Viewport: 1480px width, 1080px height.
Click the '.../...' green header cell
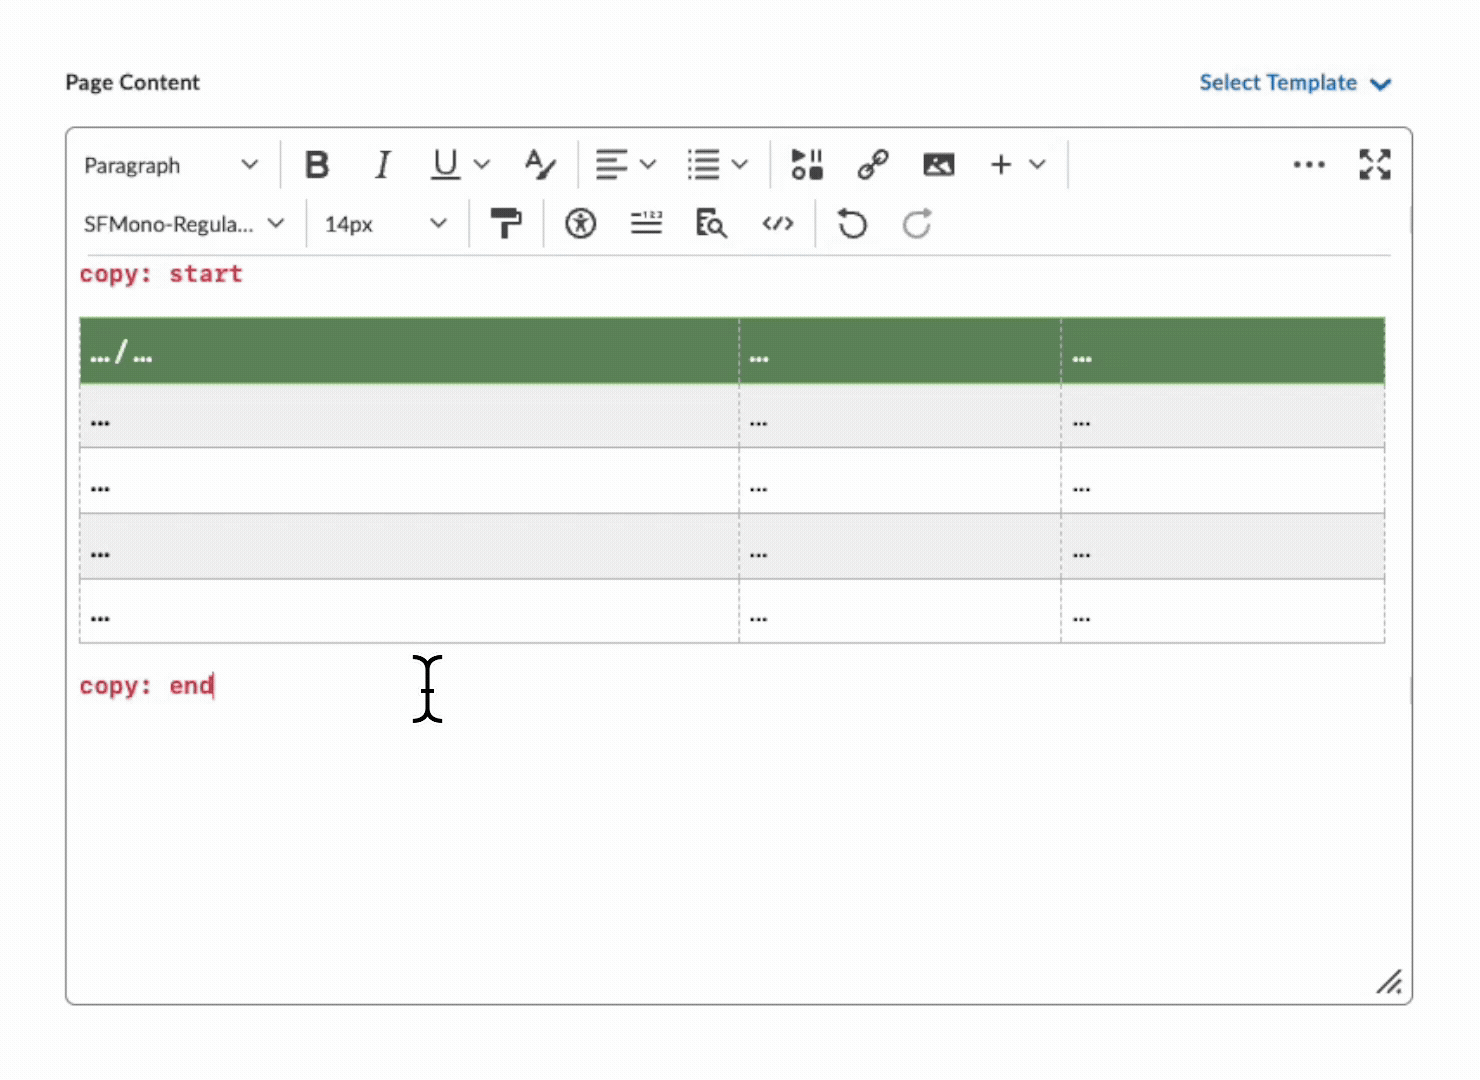tap(409, 351)
